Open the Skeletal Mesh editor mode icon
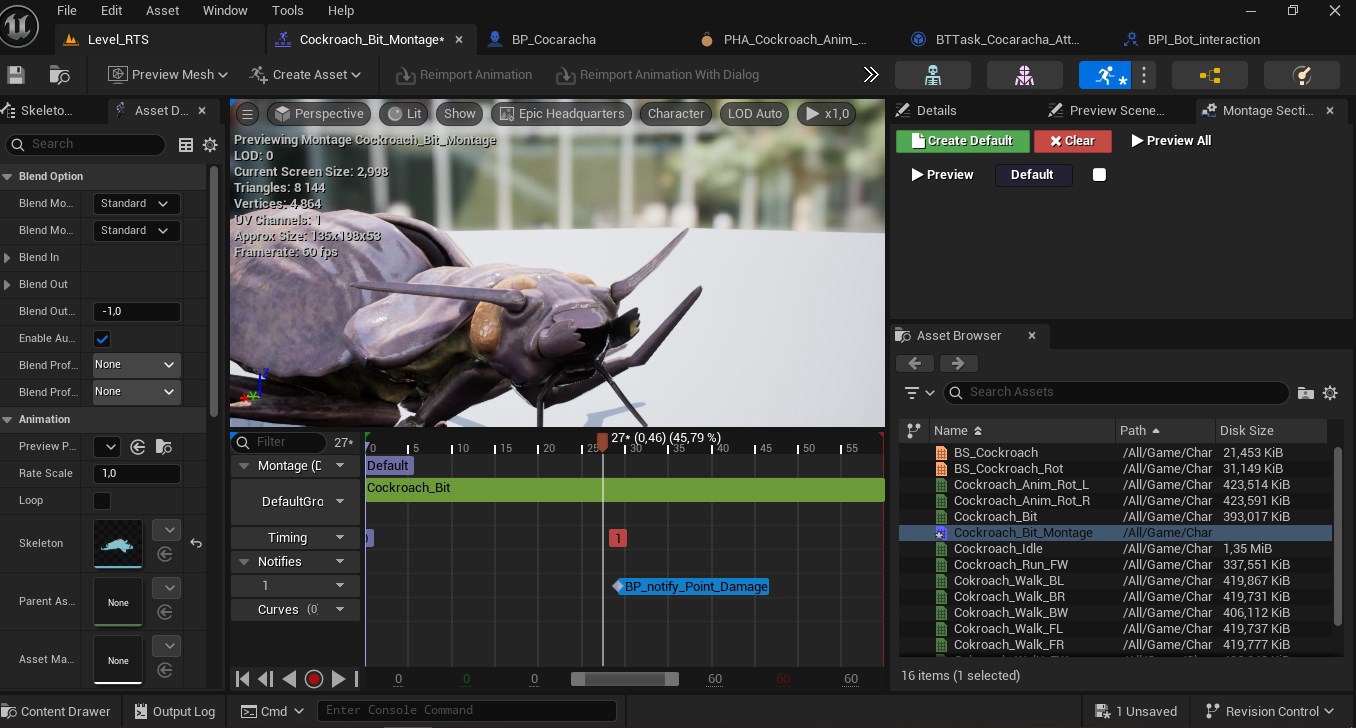The height and width of the screenshot is (728, 1356). [1024, 75]
